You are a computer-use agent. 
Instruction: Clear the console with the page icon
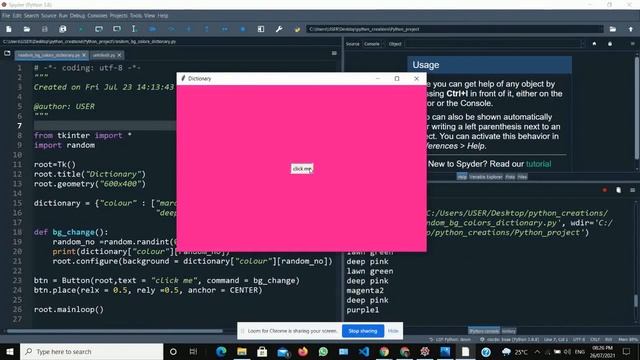coord(618,190)
